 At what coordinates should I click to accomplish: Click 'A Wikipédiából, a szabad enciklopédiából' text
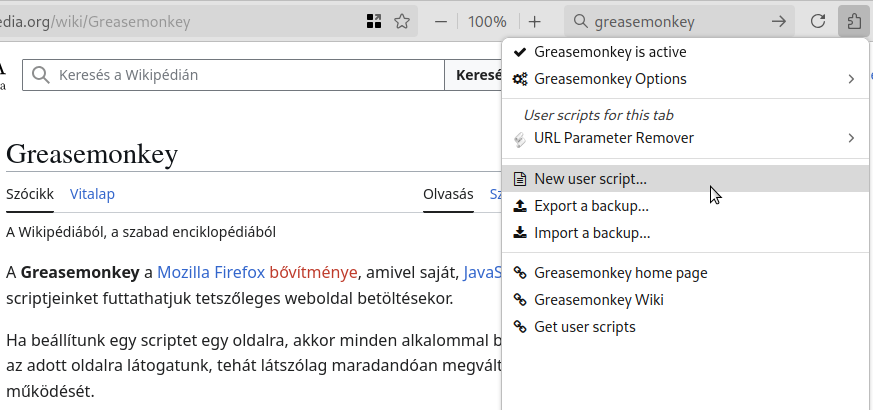point(141,232)
